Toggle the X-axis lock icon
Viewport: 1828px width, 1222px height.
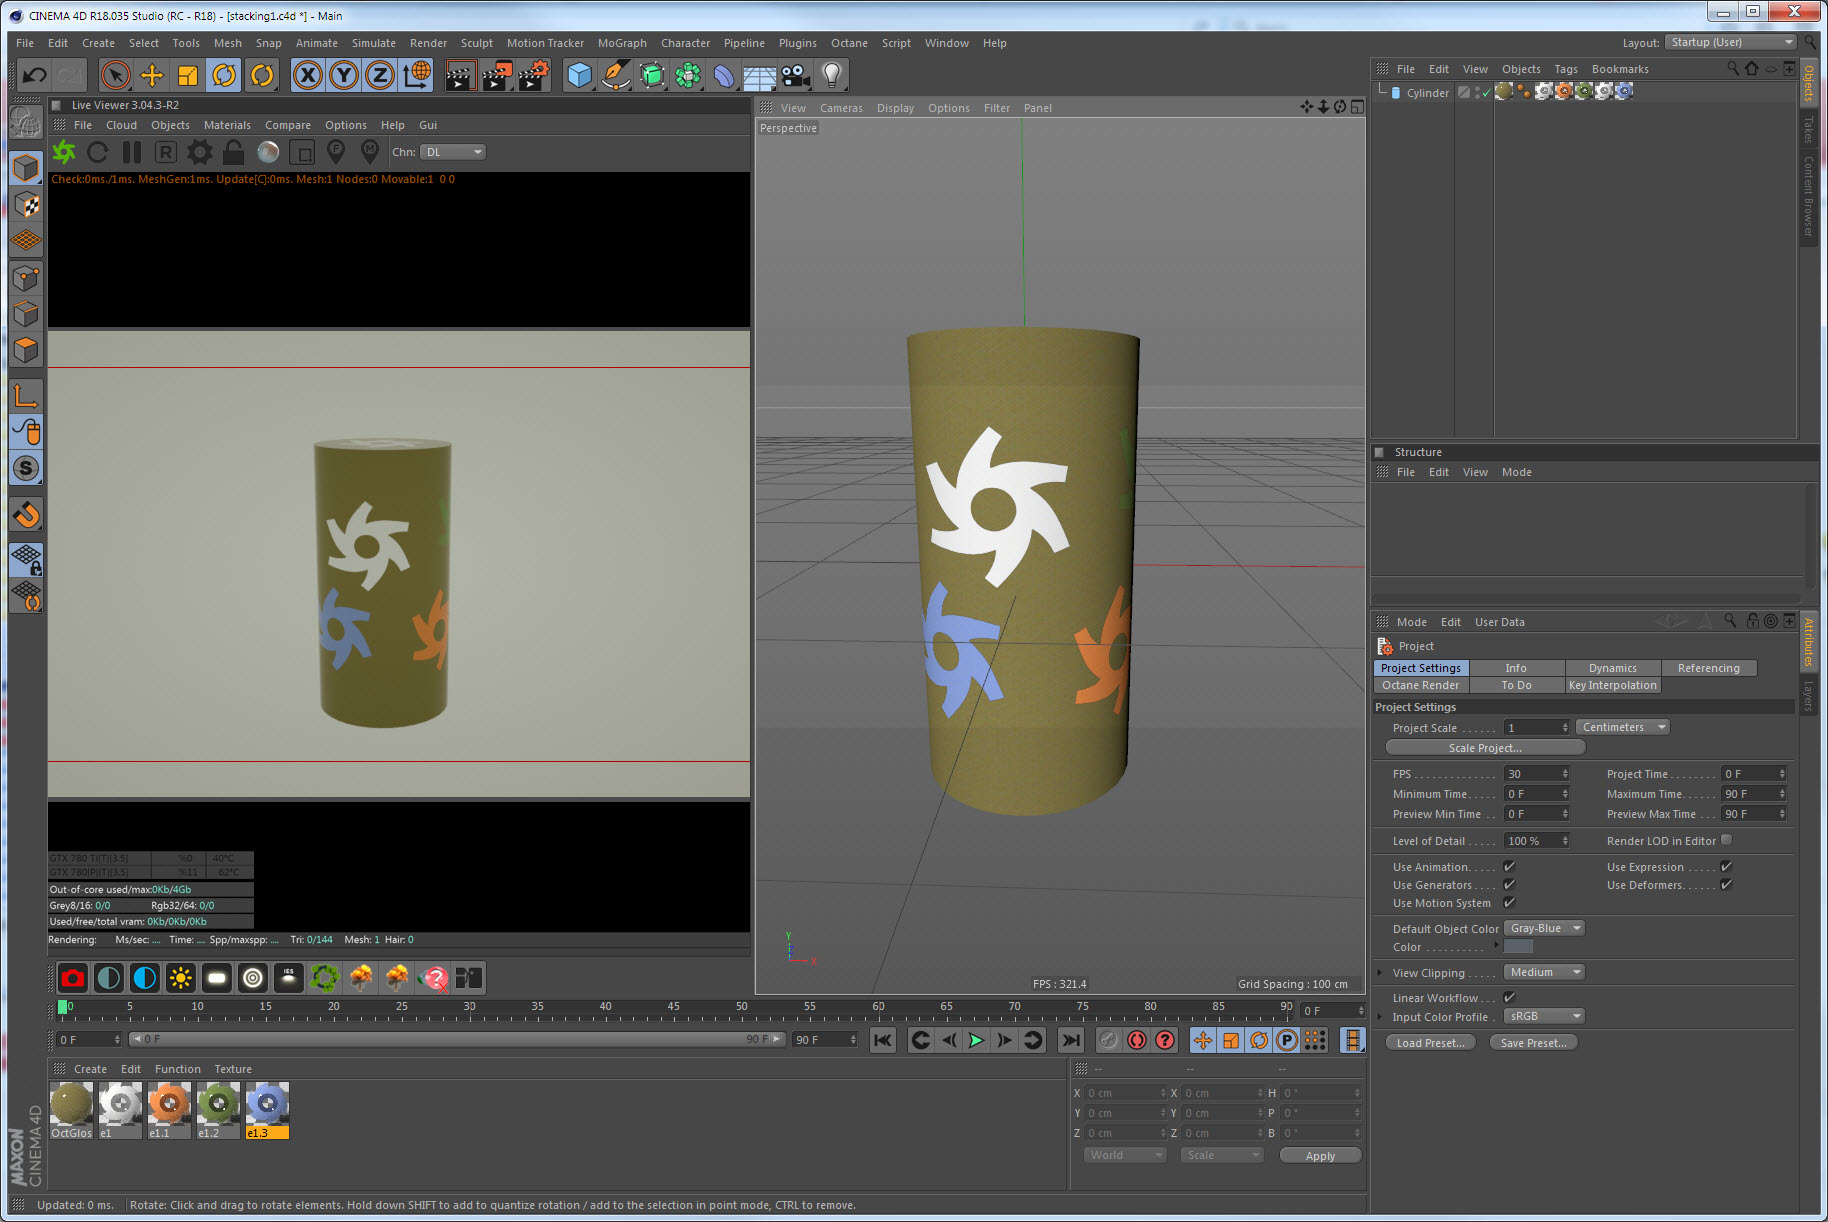[308, 75]
